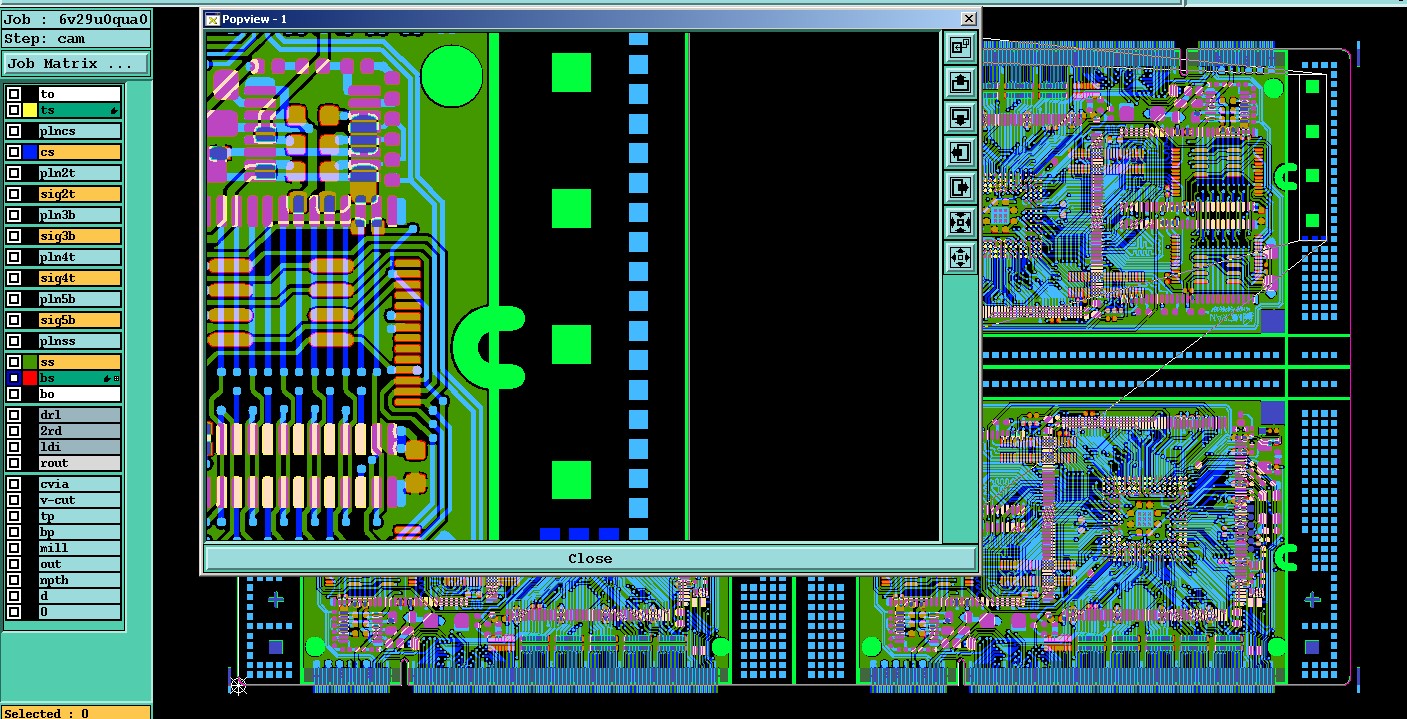
Task: Click the Close button in Popview
Action: pyautogui.click(x=590, y=558)
